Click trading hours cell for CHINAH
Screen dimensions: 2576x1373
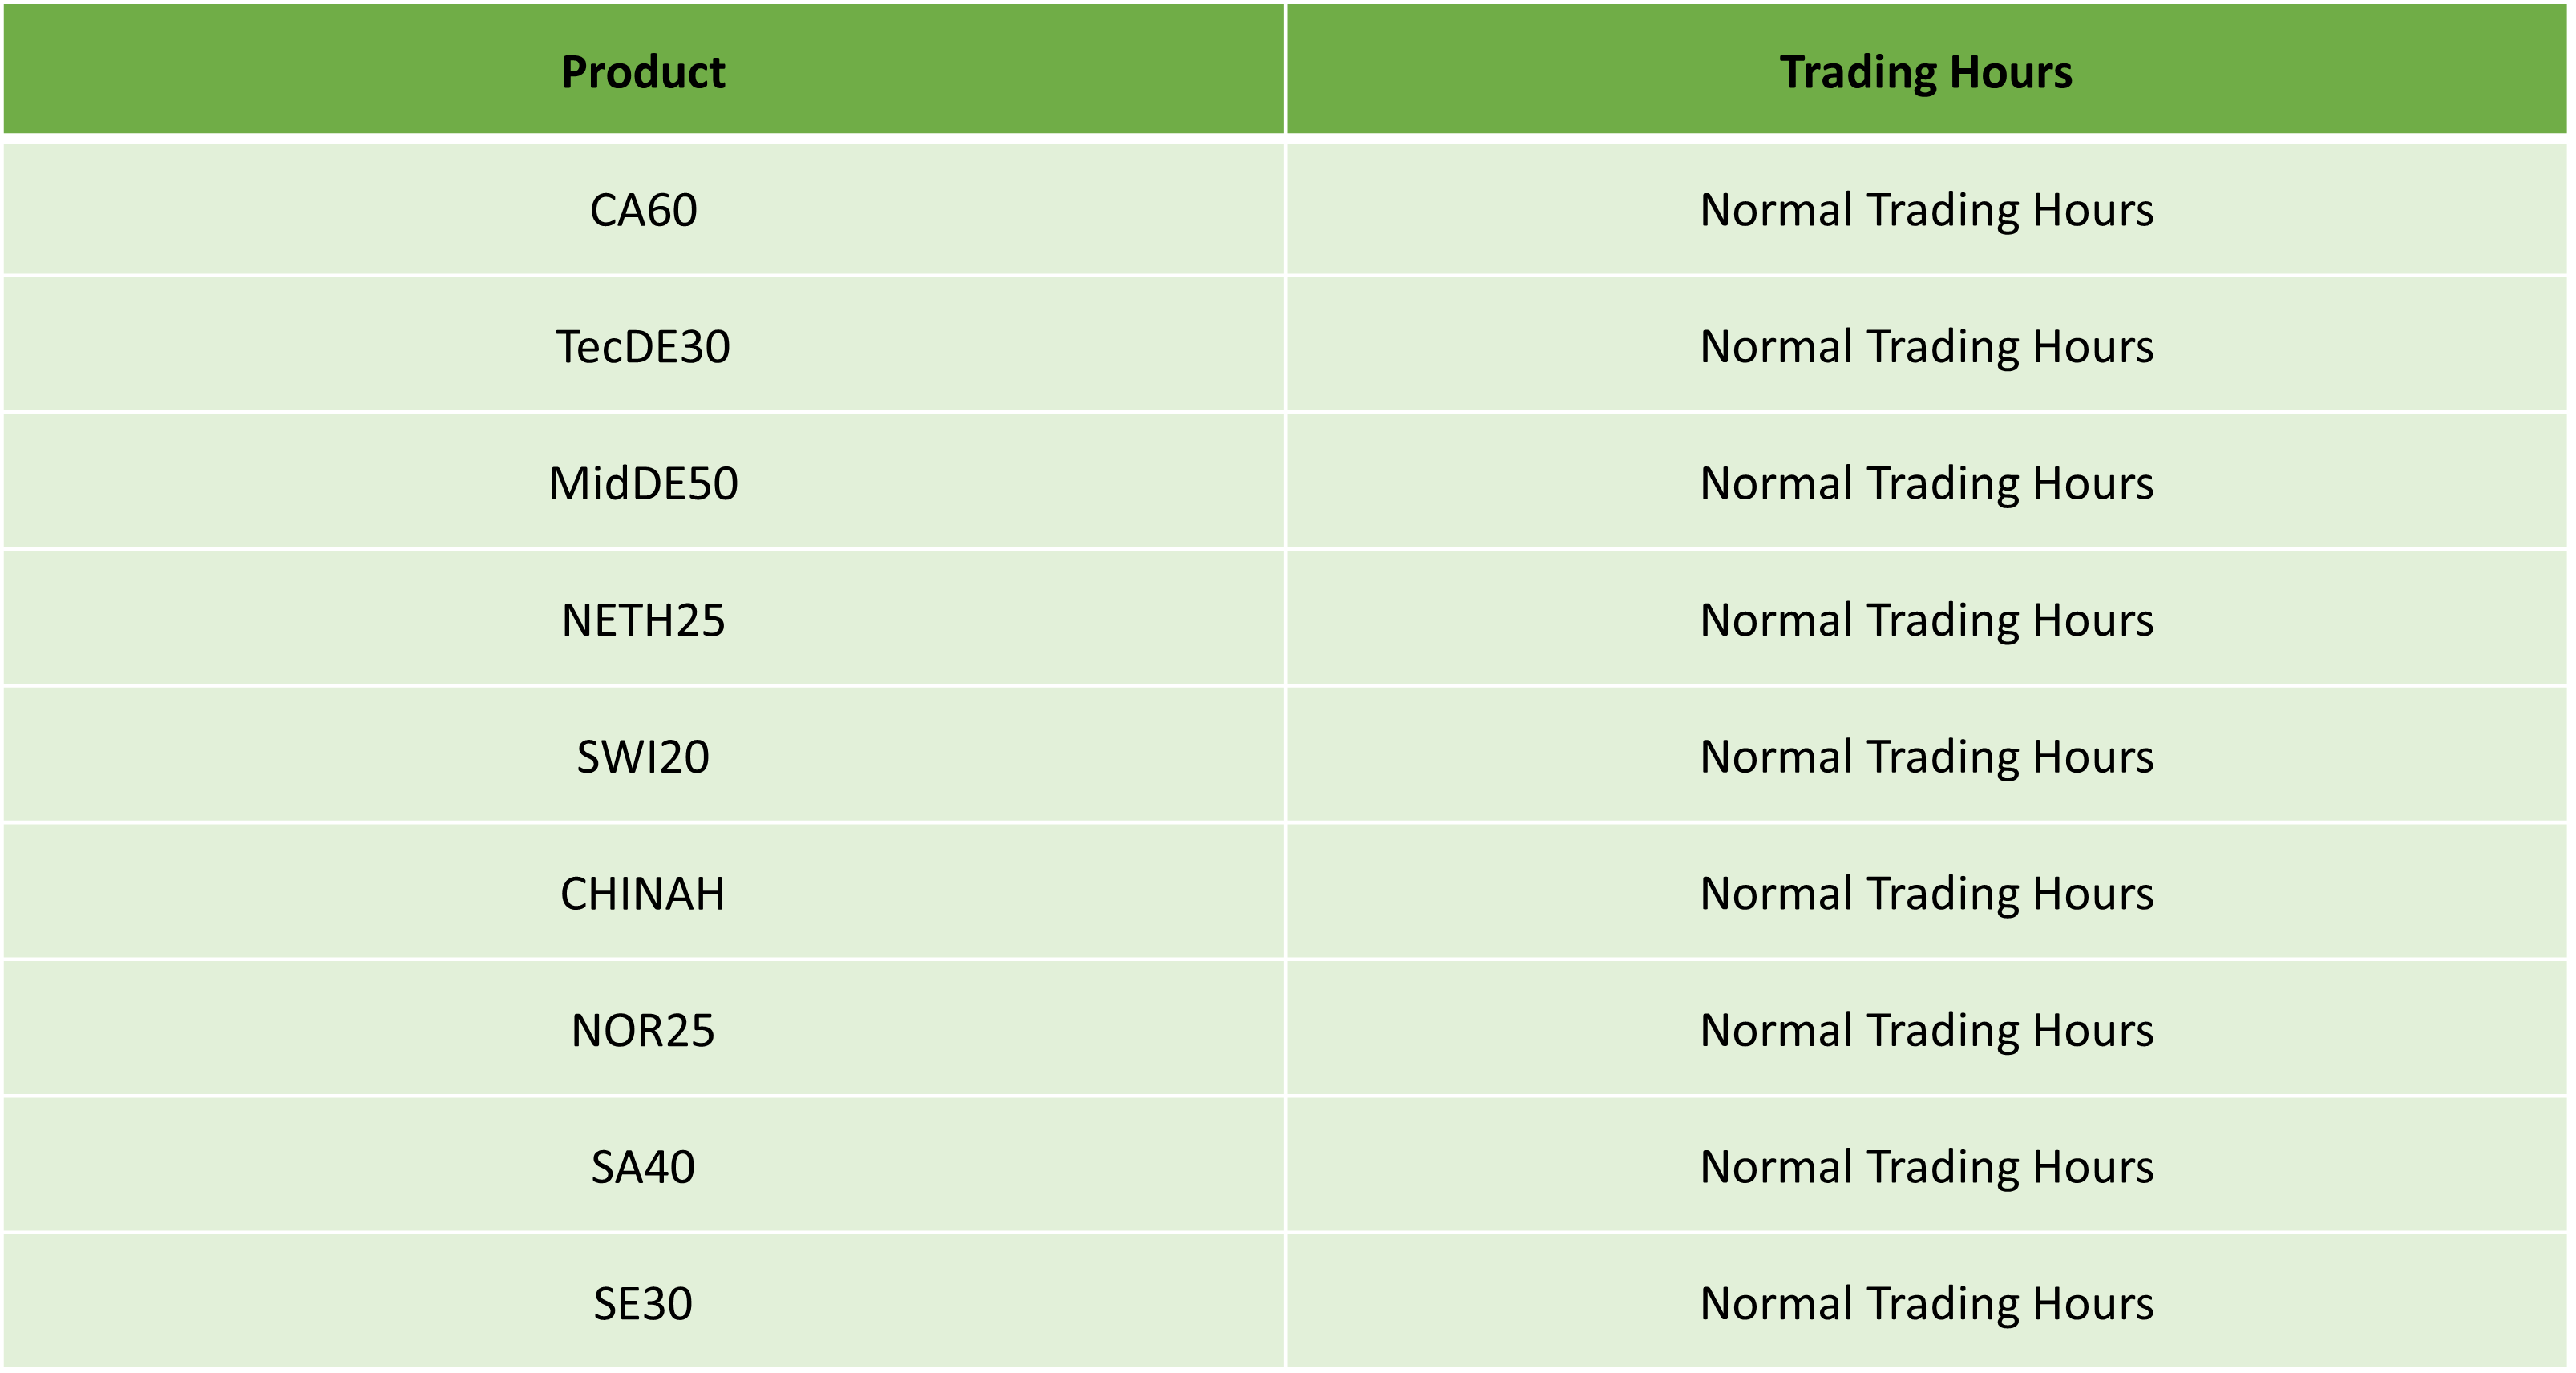coord(1926,893)
